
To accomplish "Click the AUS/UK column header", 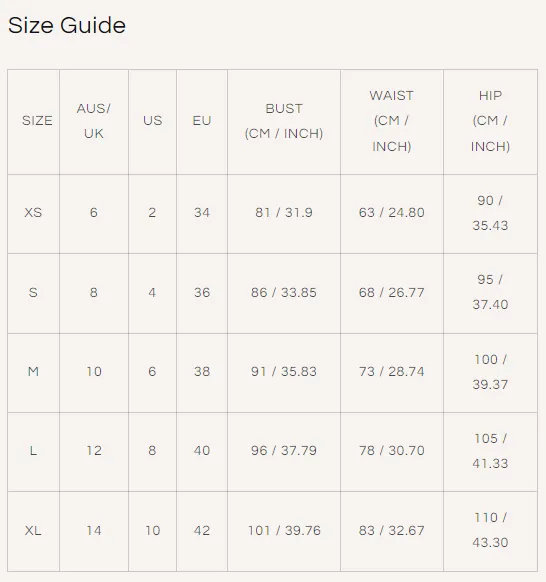I will pyautogui.click(x=94, y=121).
